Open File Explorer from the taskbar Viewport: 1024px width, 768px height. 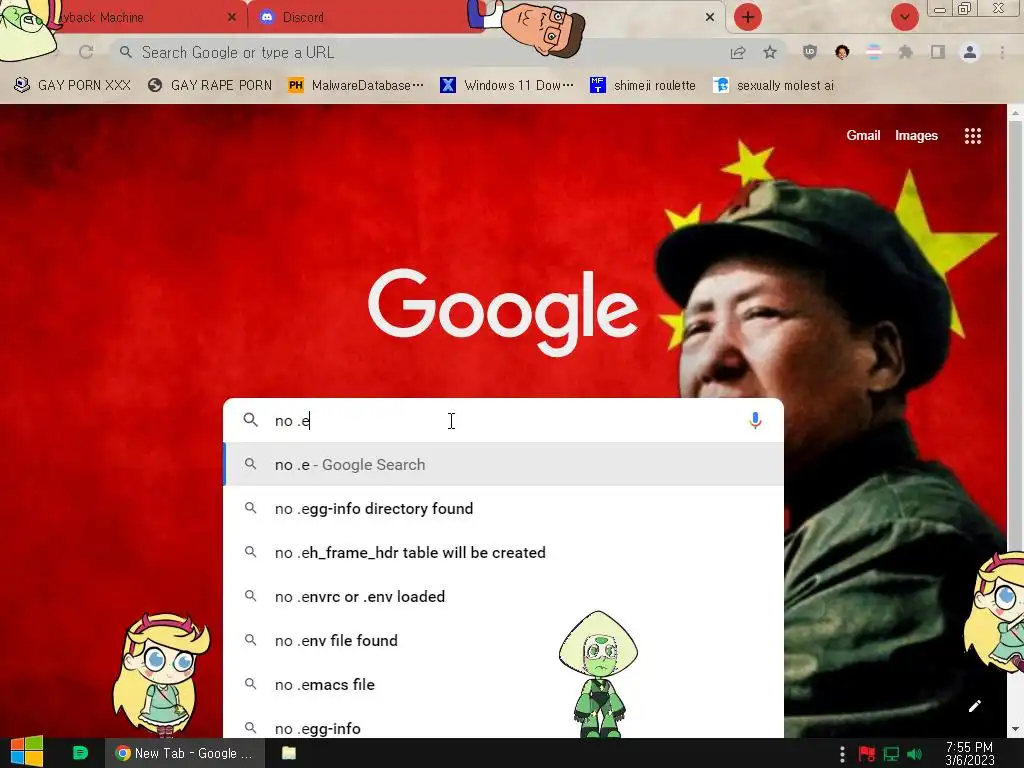[289, 753]
